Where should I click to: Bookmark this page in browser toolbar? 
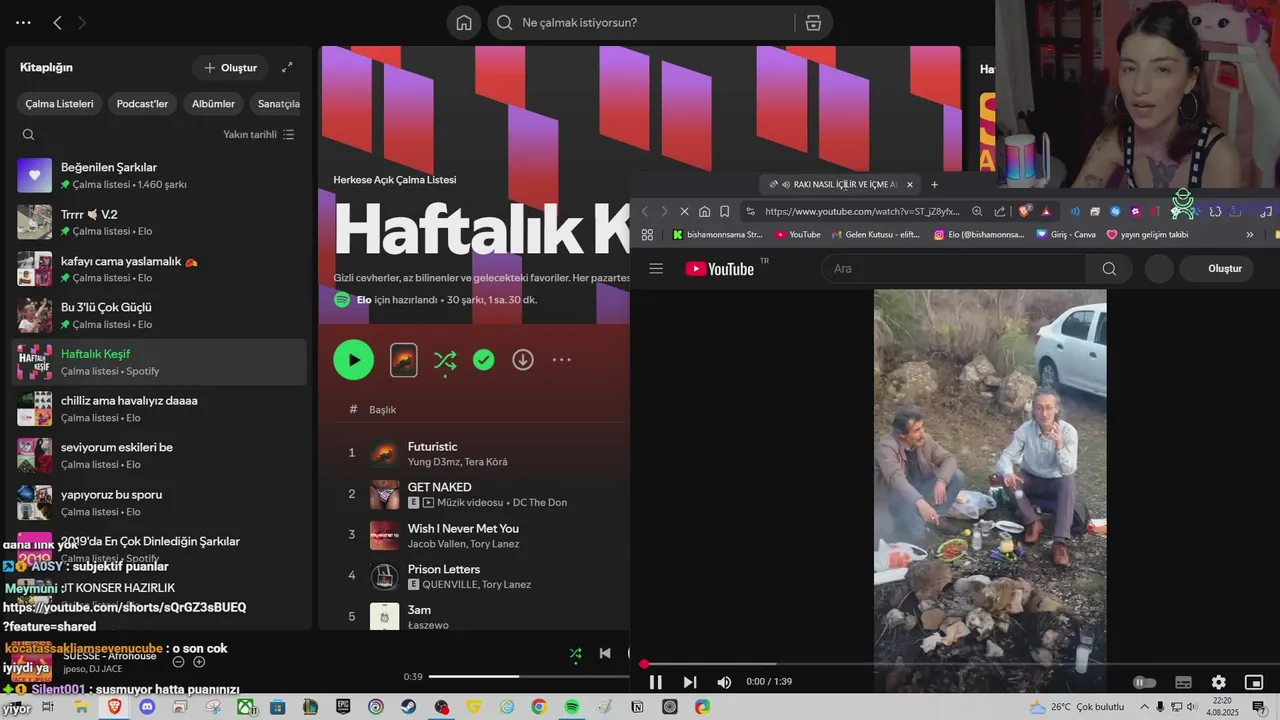(x=724, y=211)
